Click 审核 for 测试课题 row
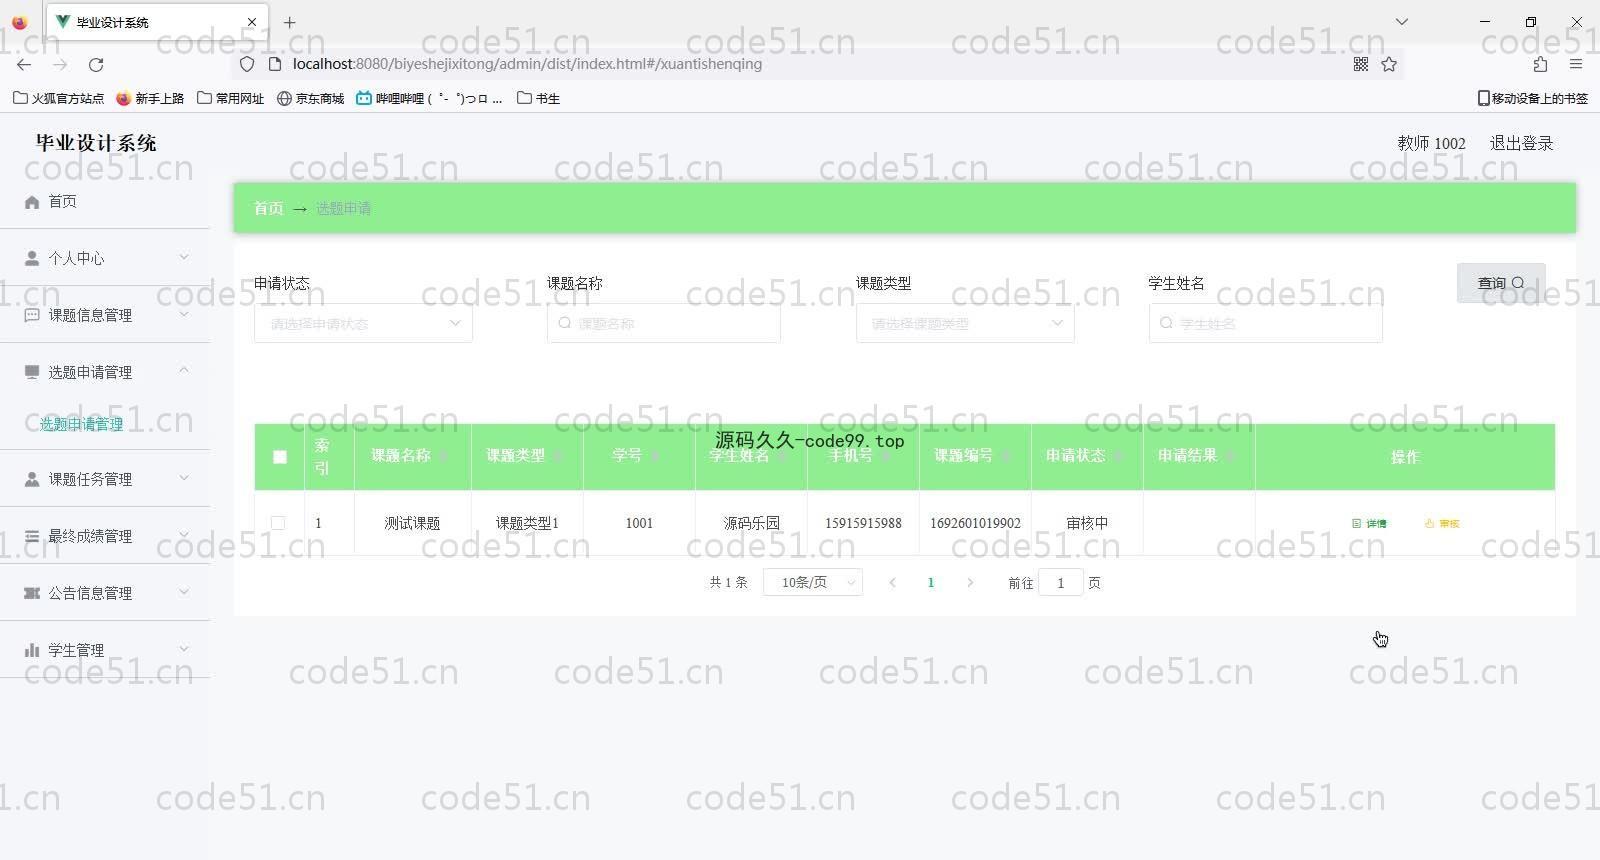 coord(1442,523)
